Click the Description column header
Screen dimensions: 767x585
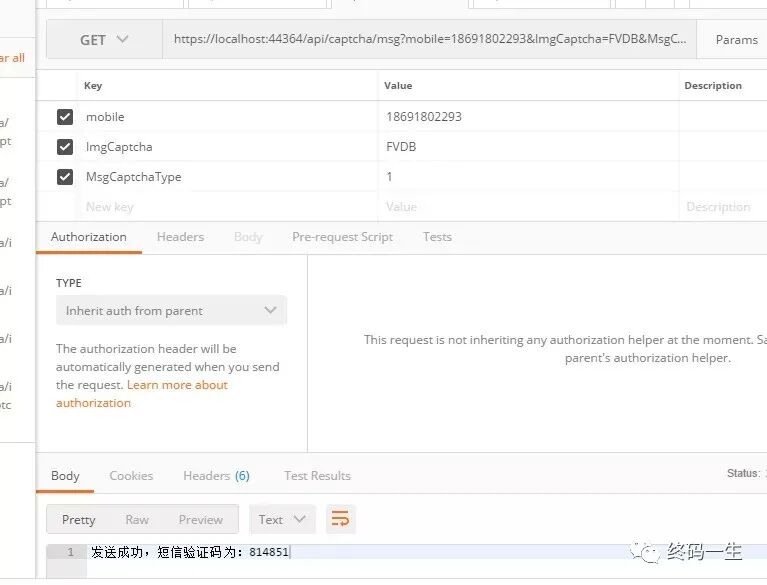tap(713, 86)
